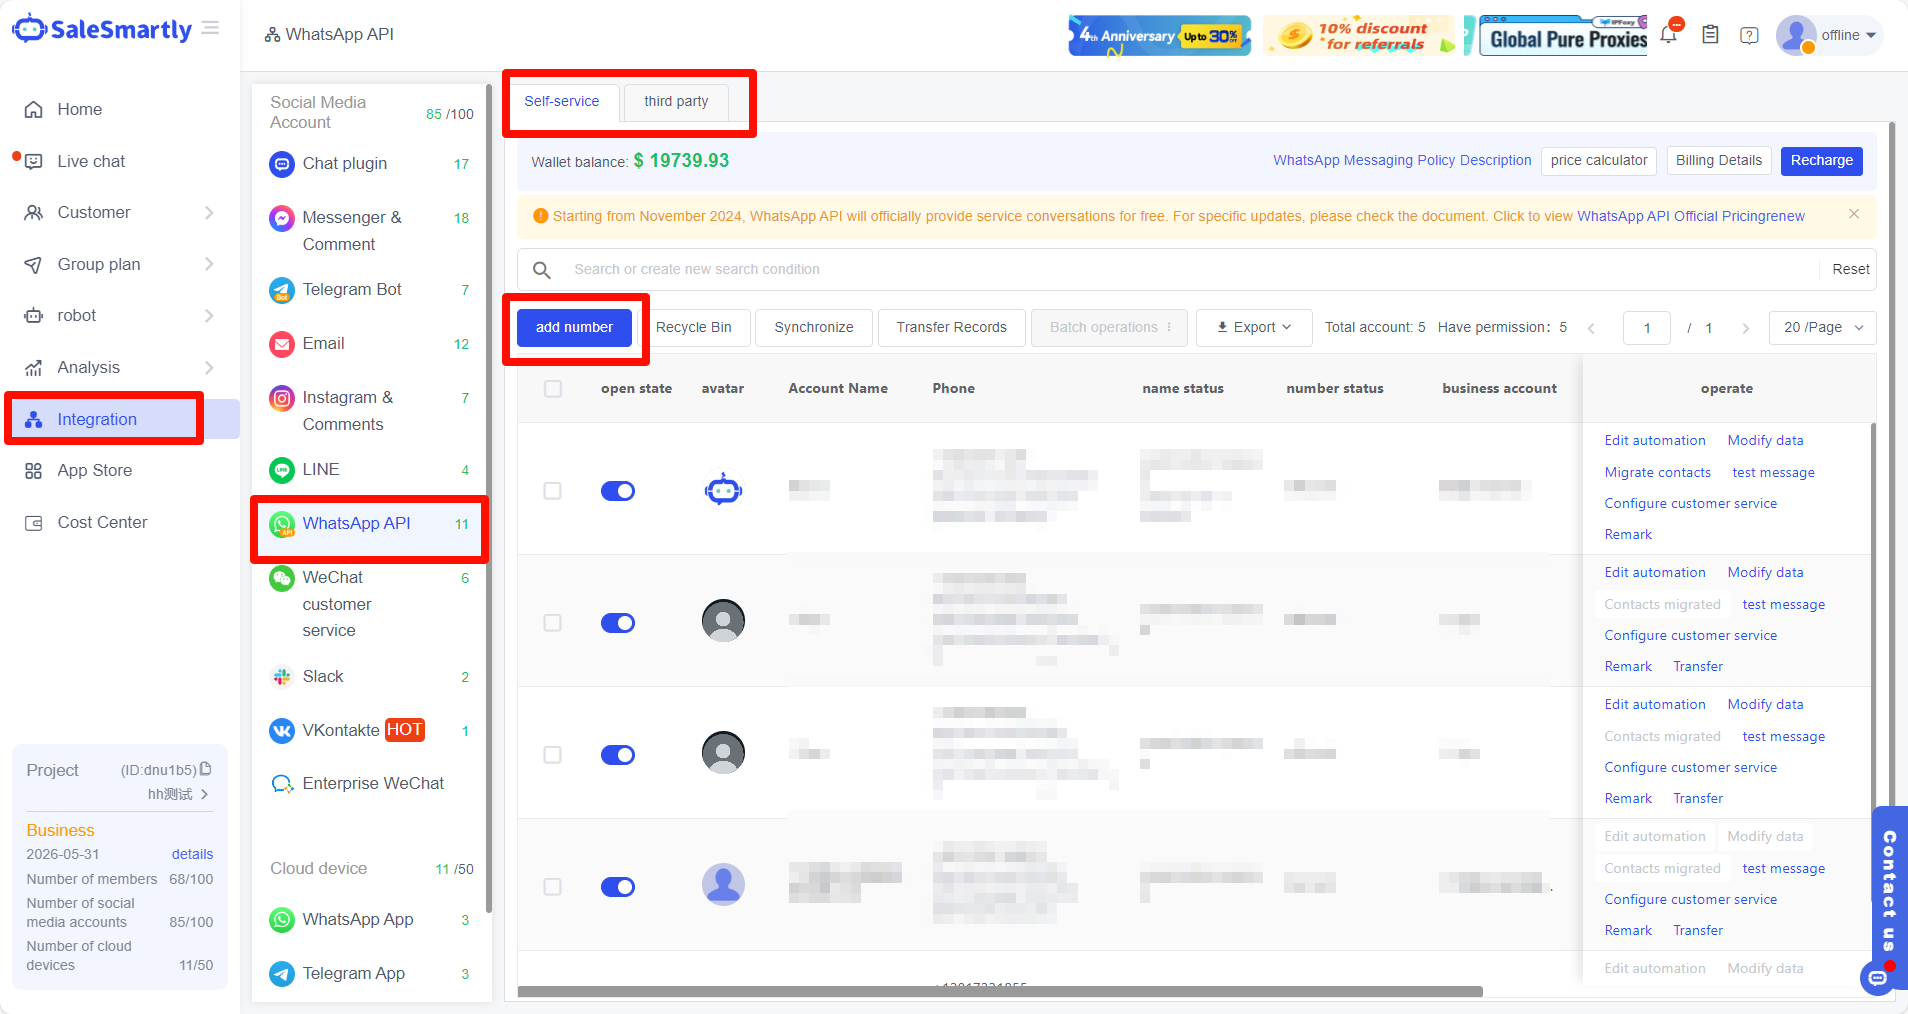Toggle open state for the robot-avatar row

[618, 491]
